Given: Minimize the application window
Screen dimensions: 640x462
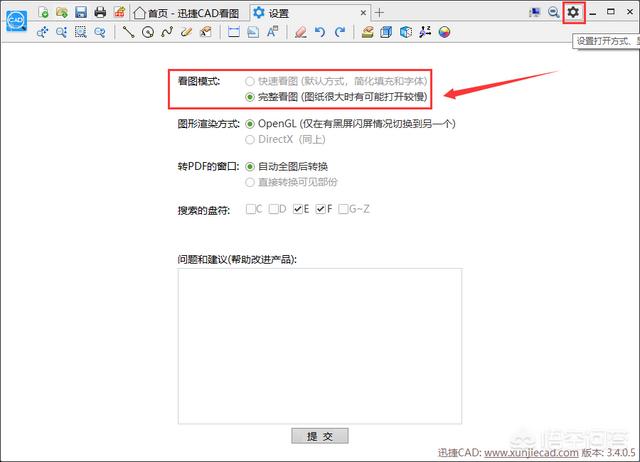Looking at the screenshot, I should pos(593,13).
